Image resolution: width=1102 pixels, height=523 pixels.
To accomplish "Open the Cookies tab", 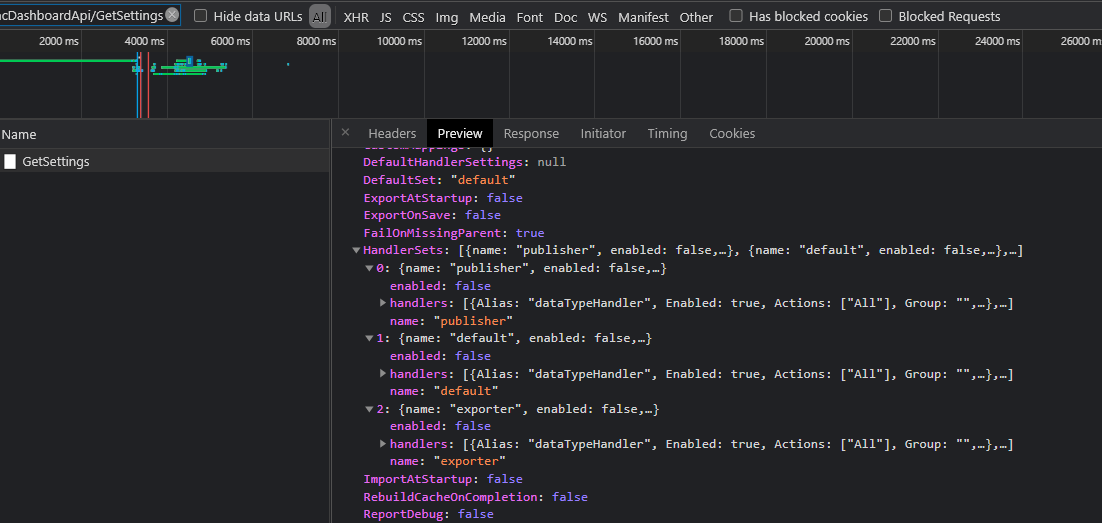I will (x=732, y=134).
